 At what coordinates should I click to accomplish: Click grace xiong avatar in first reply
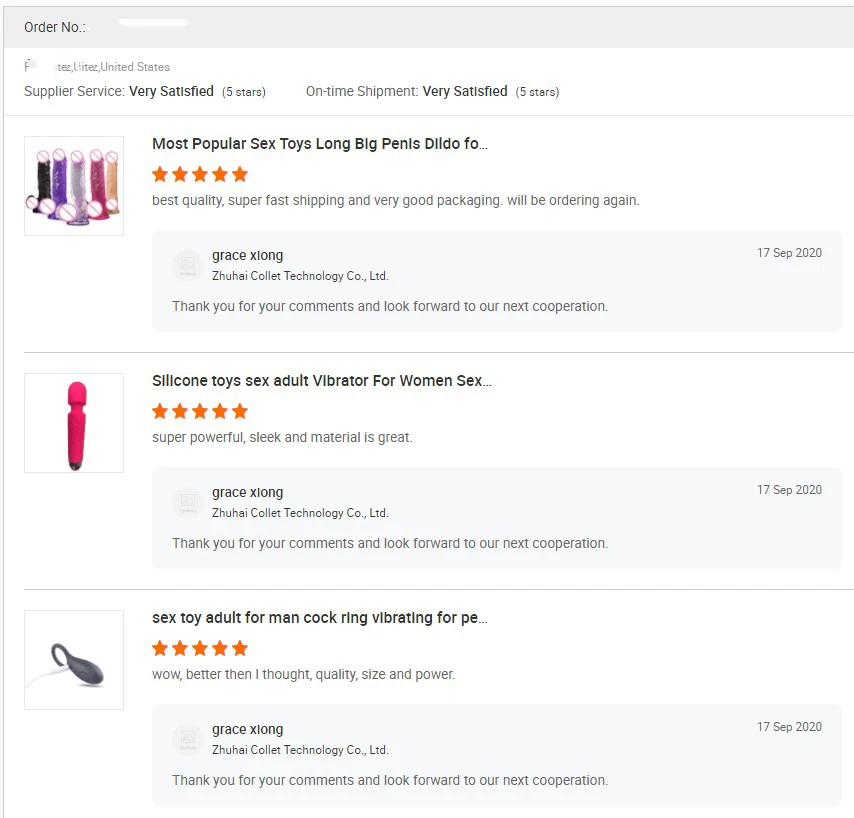(x=187, y=265)
